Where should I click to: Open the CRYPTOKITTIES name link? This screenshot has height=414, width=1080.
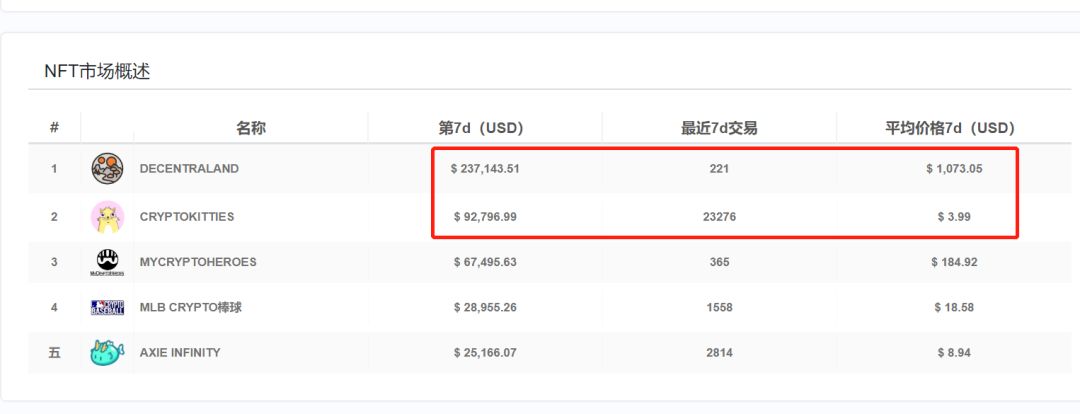(187, 217)
